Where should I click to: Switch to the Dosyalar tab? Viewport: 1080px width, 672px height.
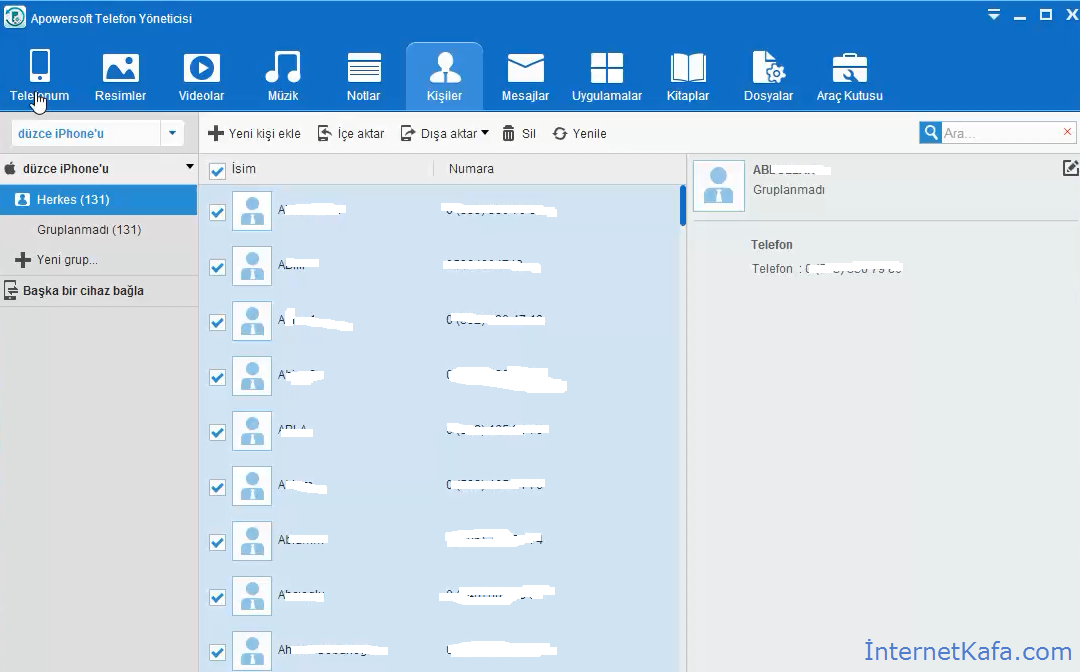(x=769, y=76)
